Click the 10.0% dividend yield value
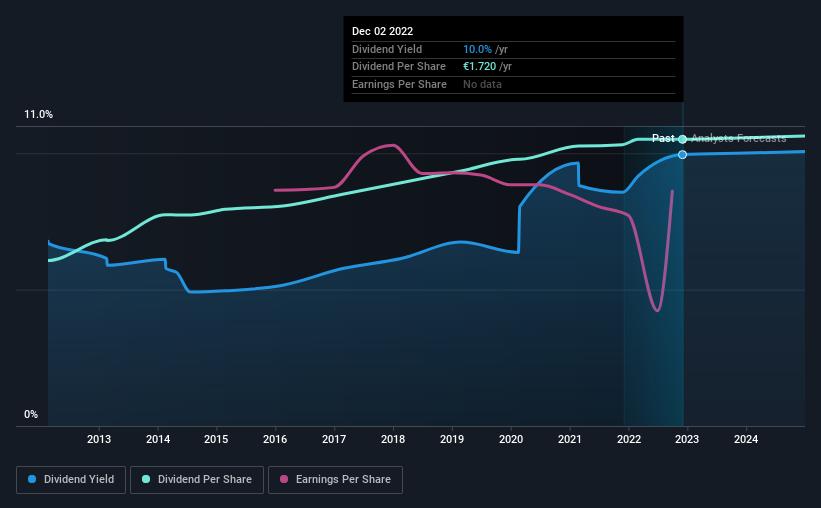Image resolution: width=821 pixels, height=508 pixels. click(x=477, y=49)
